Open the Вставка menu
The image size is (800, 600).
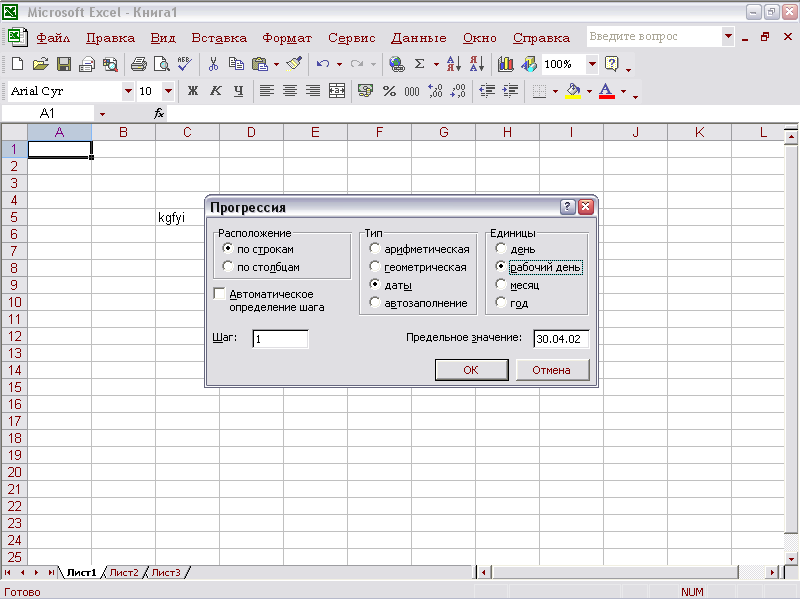coord(219,37)
